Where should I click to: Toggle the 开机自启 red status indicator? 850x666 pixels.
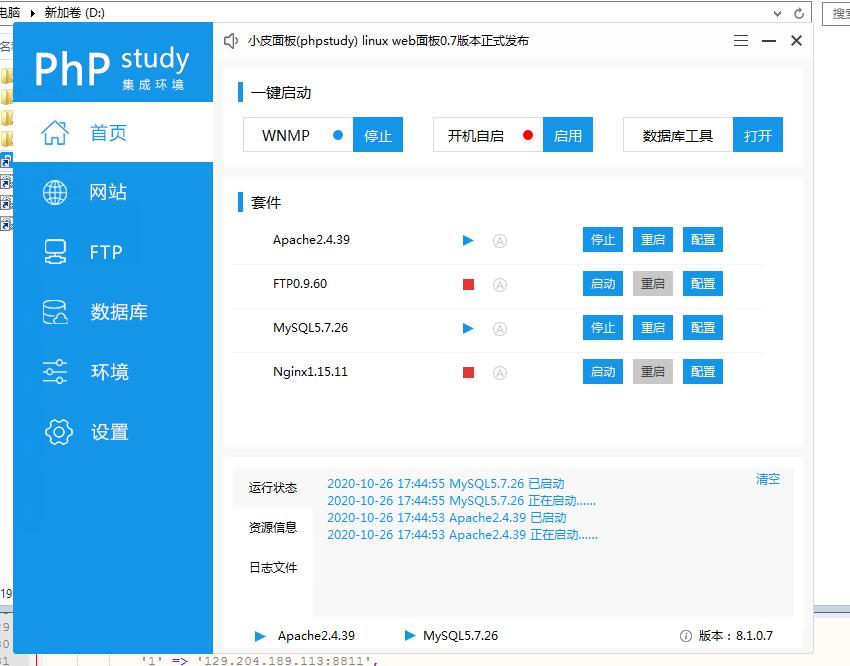pyautogui.click(x=528, y=135)
